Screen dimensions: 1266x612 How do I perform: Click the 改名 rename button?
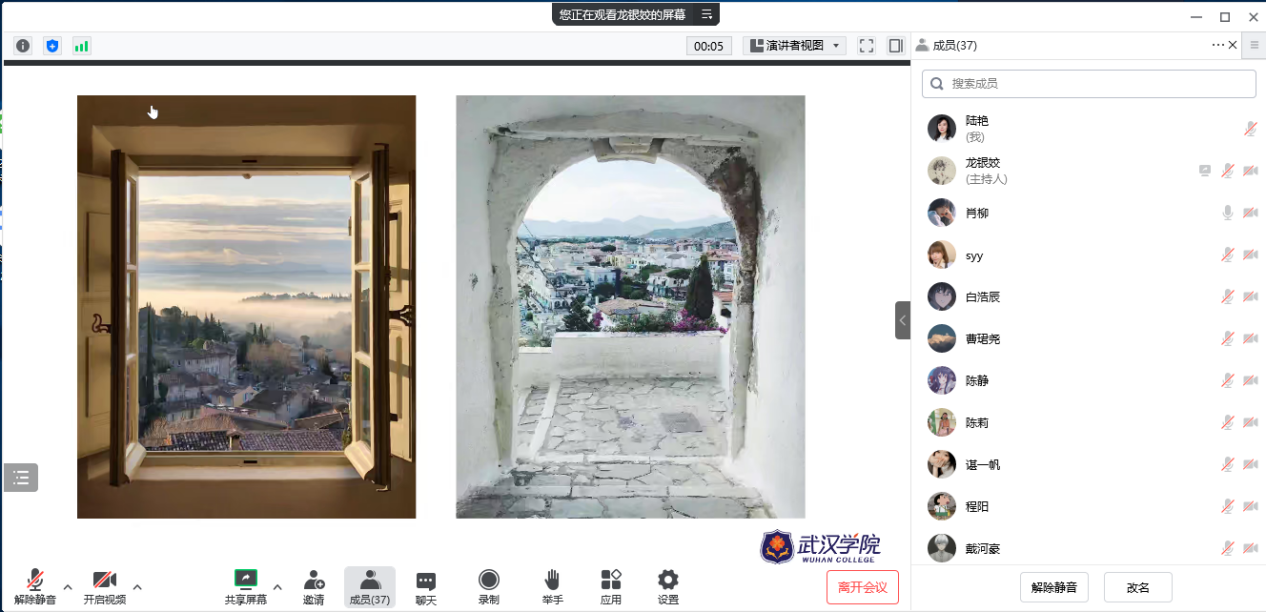click(x=1137, y=587)
